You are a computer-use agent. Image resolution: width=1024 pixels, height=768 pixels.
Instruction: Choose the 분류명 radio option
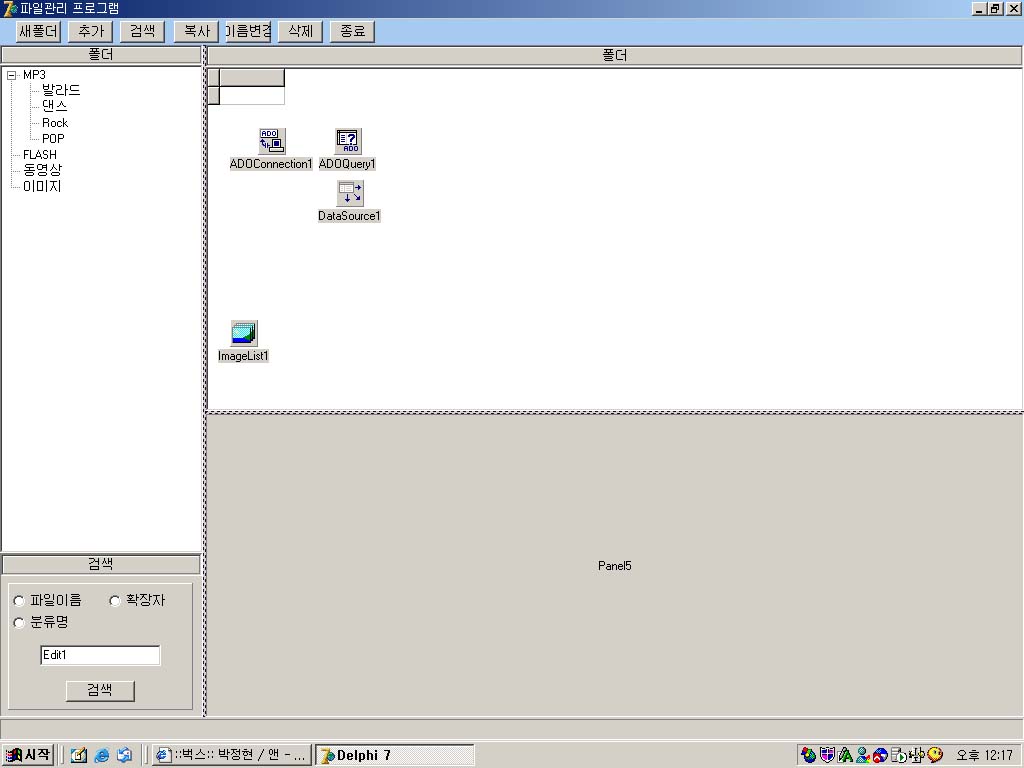coord(19,623)
